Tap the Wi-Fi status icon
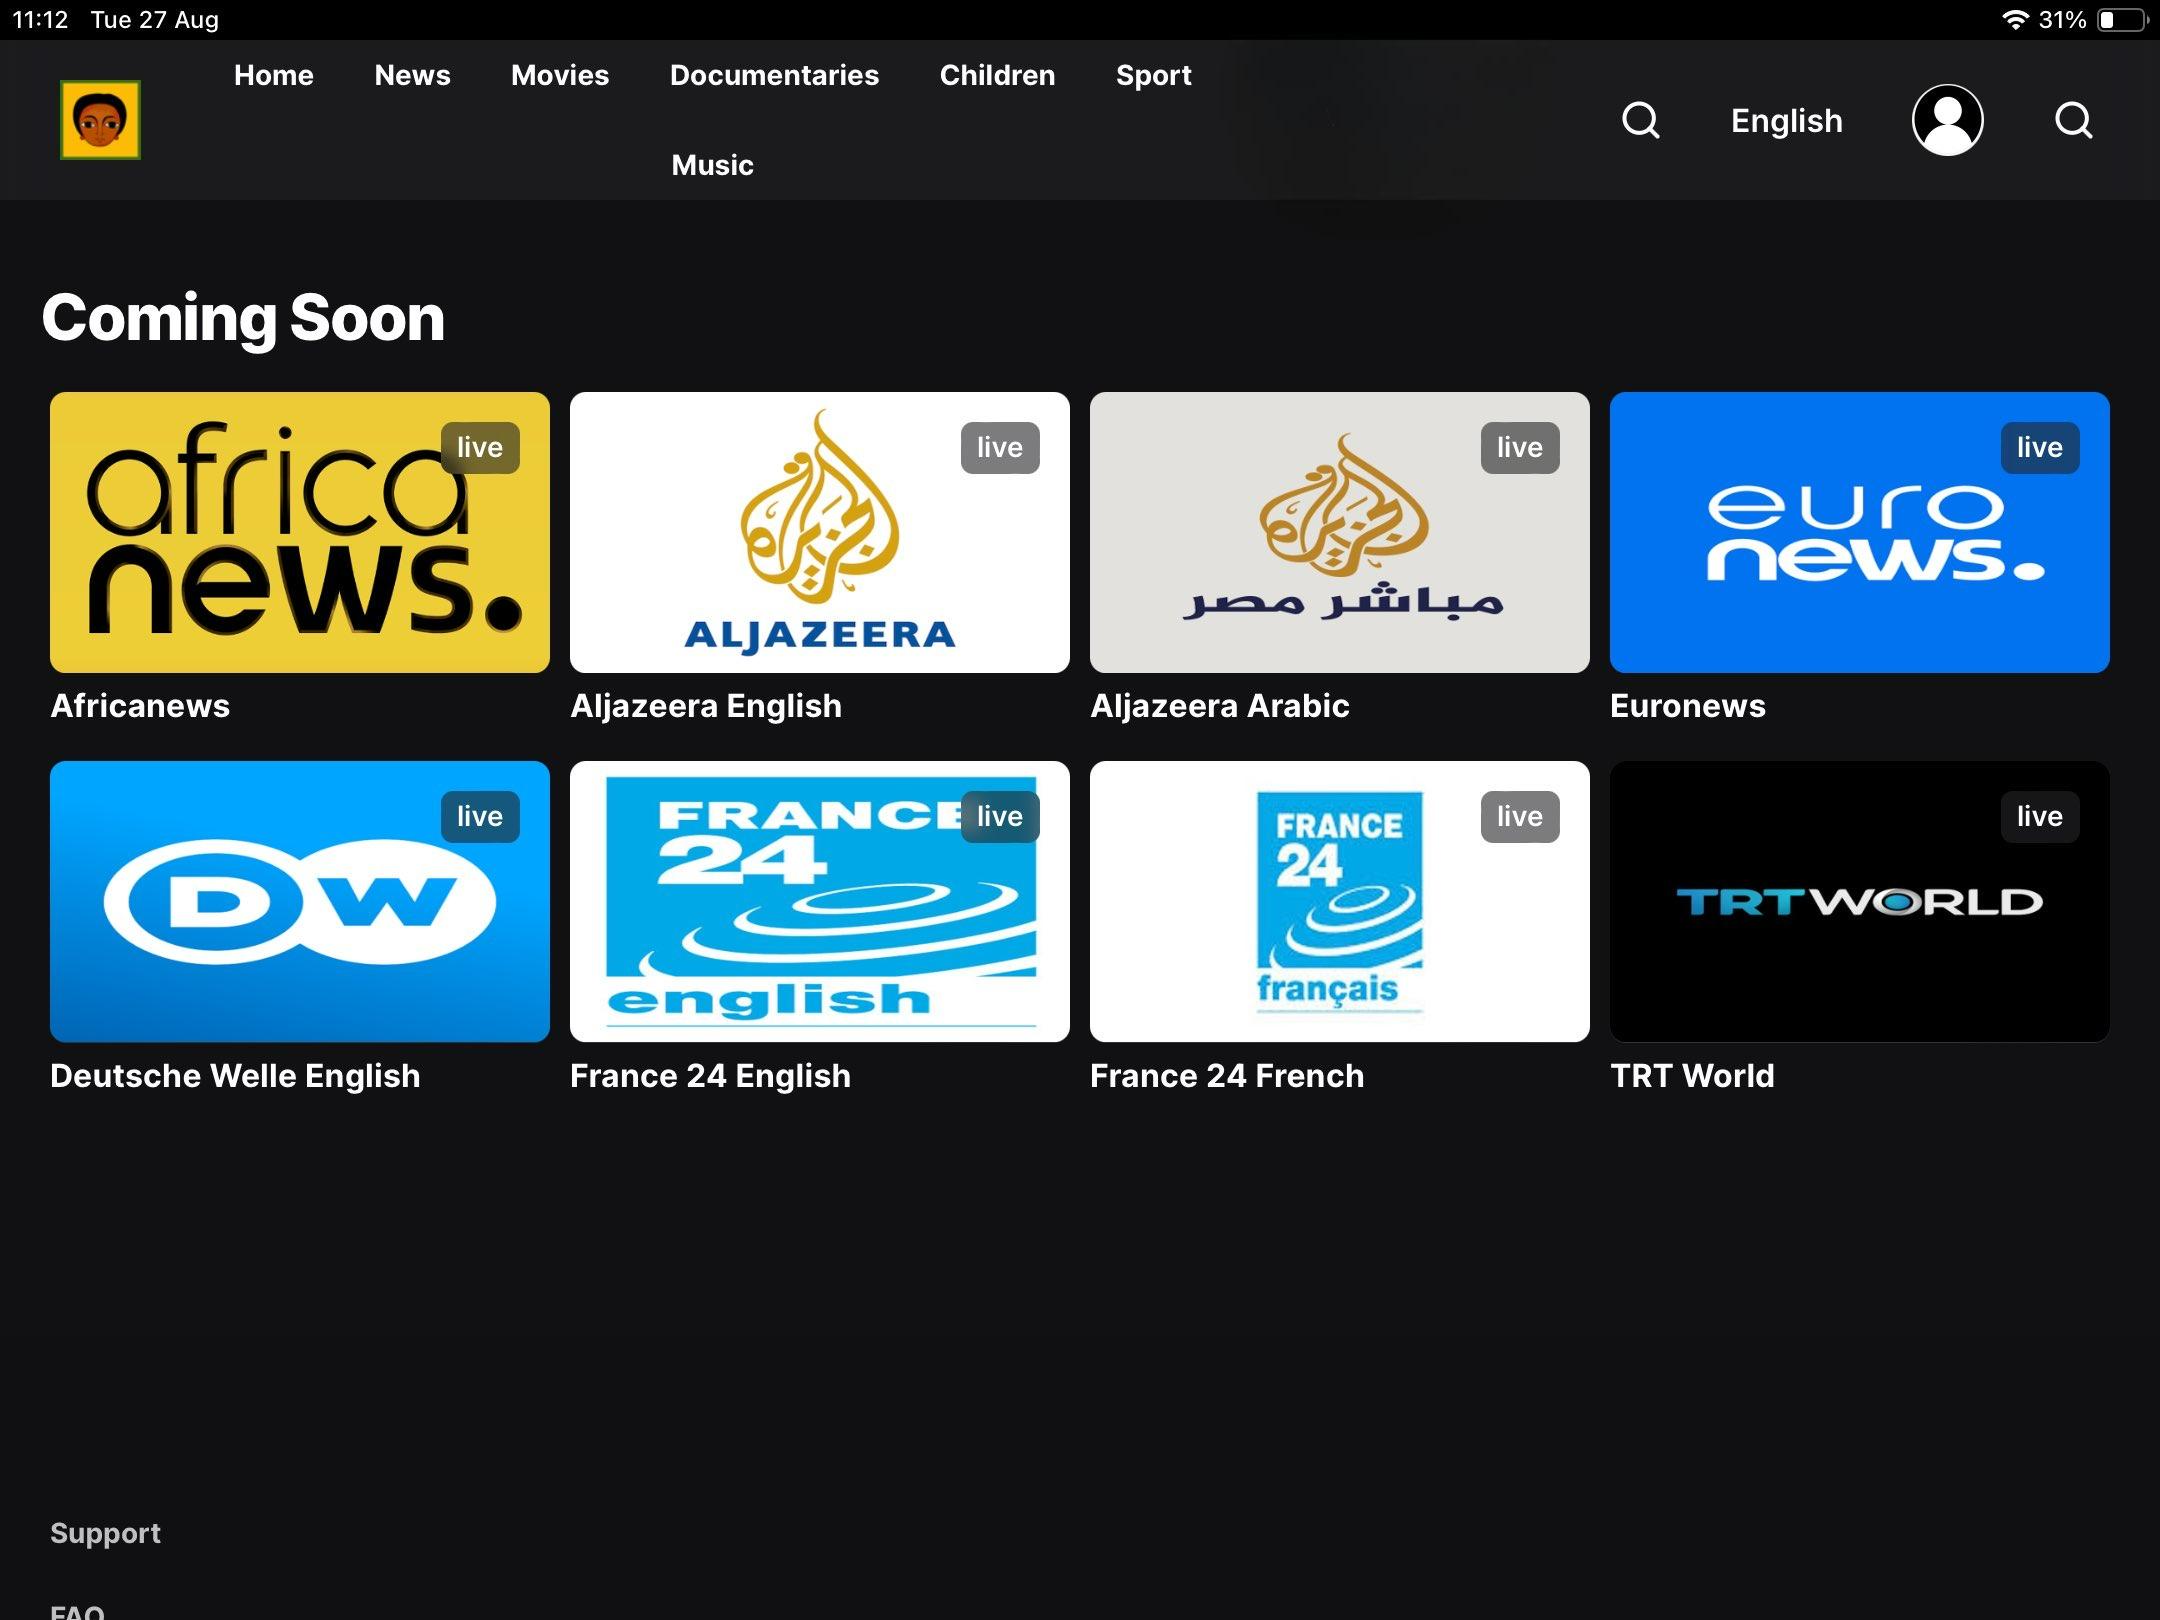The width and height of the screenshot is (2160, 1620). [x=2015, y=20]
